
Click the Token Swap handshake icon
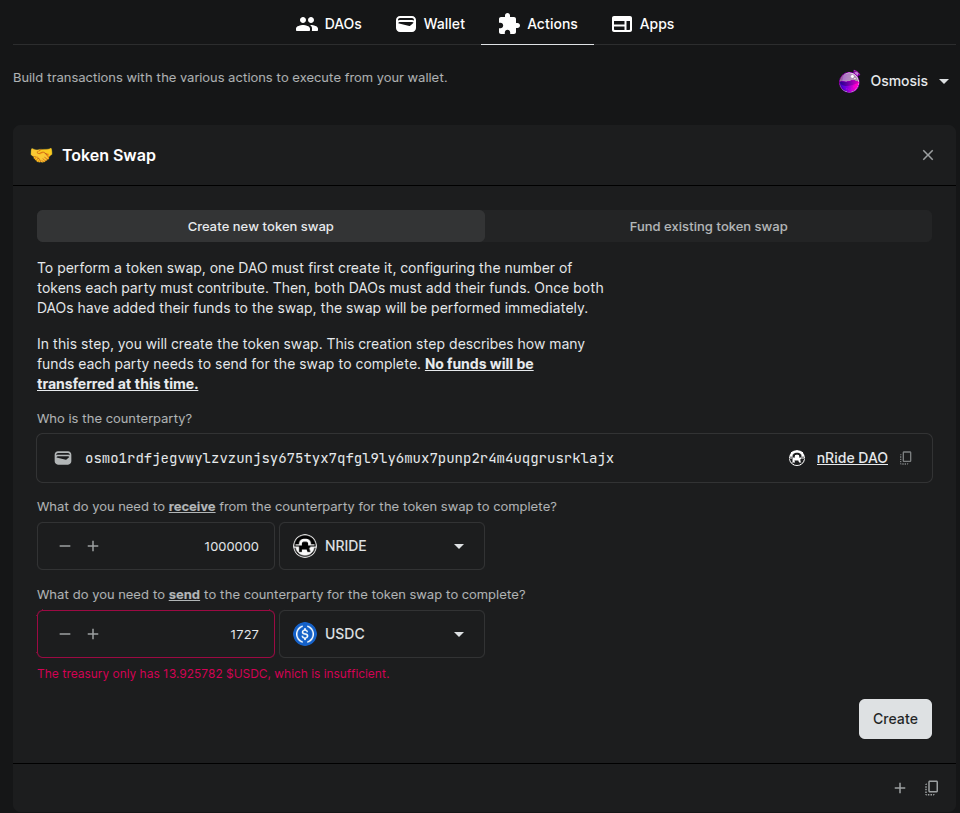(42, 155)
